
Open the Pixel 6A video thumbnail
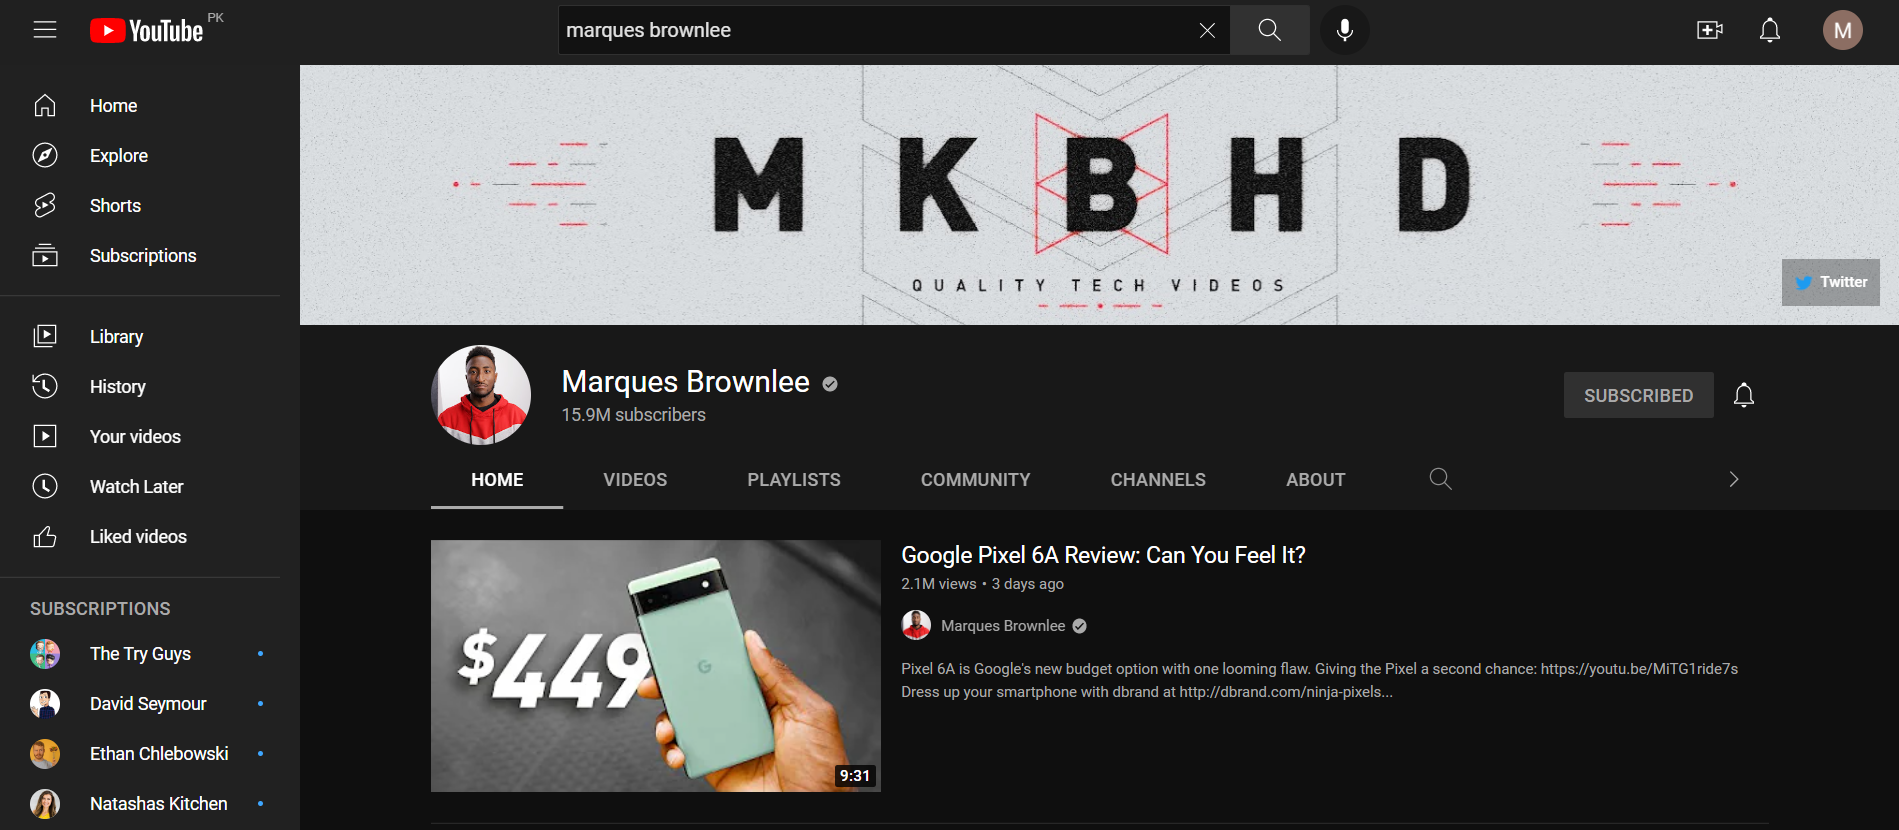click(656, 666)
